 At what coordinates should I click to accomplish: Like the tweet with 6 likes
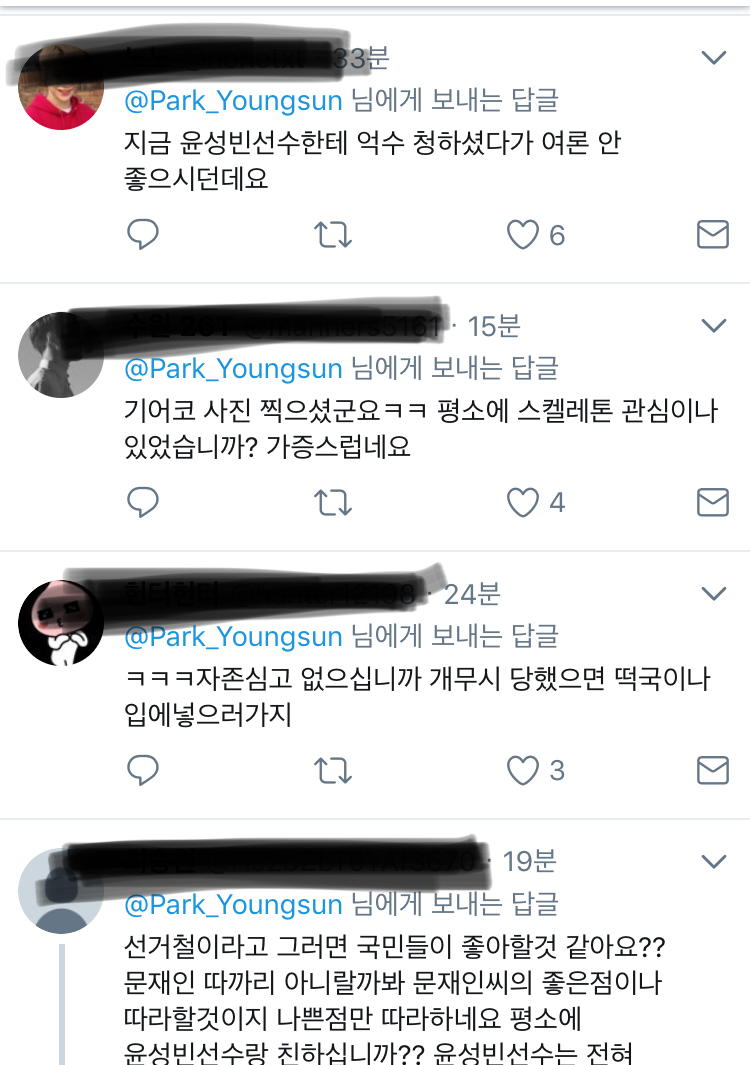click(x=522, y=235)
